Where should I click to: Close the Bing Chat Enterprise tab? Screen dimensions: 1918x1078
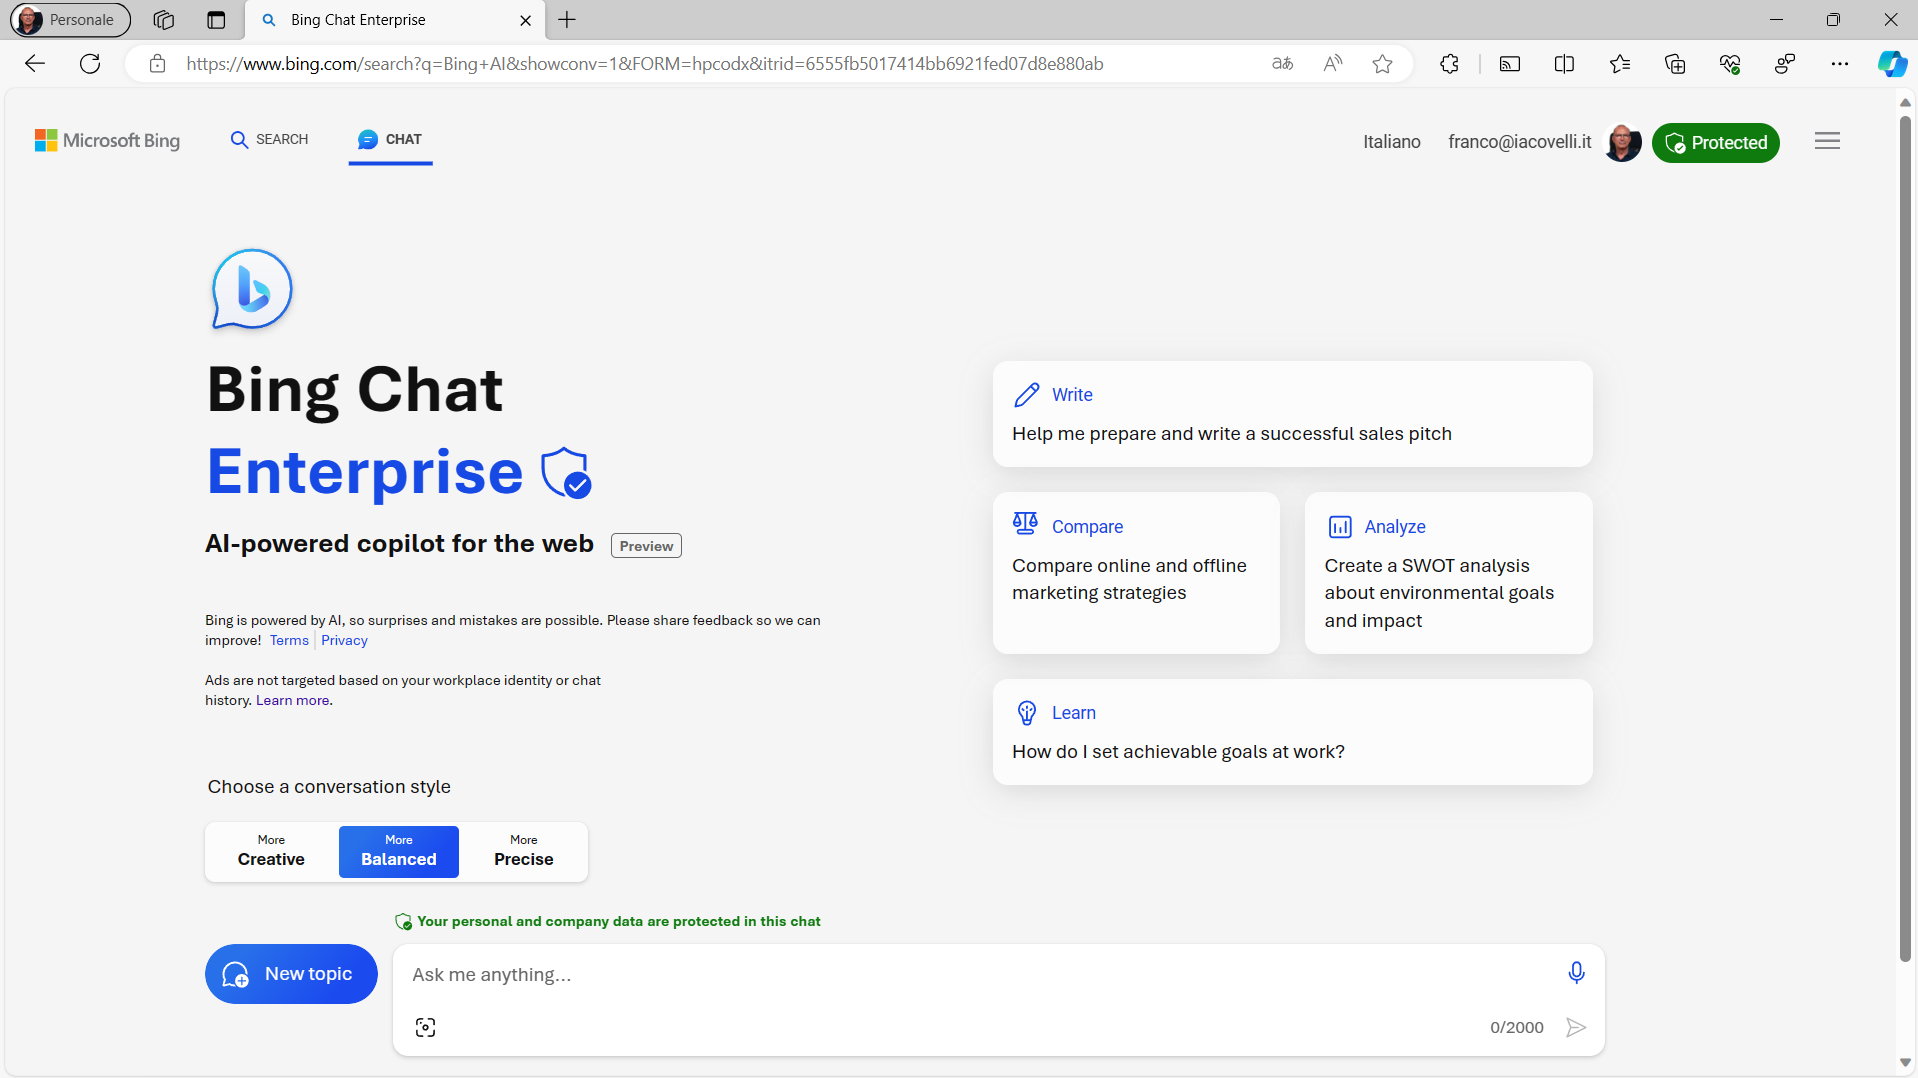point(525,20)
